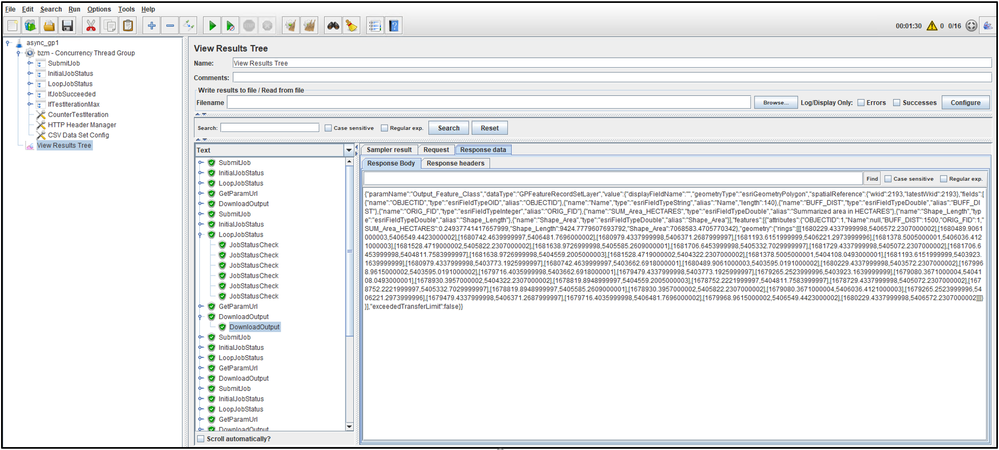Click the Filename input field

(488, 102)
